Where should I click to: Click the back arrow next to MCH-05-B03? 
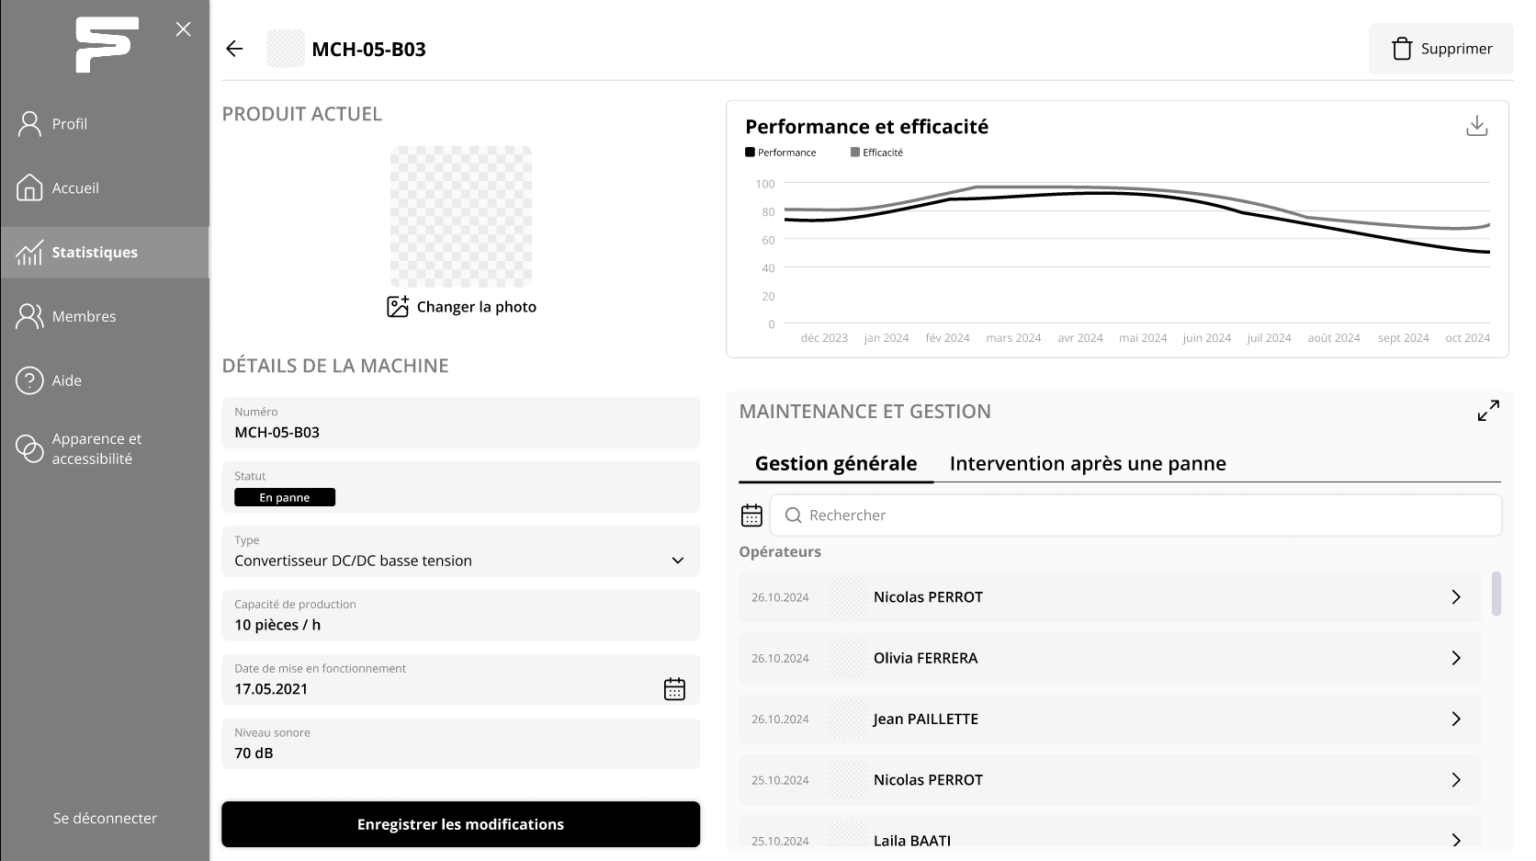(x=235, y=49)
